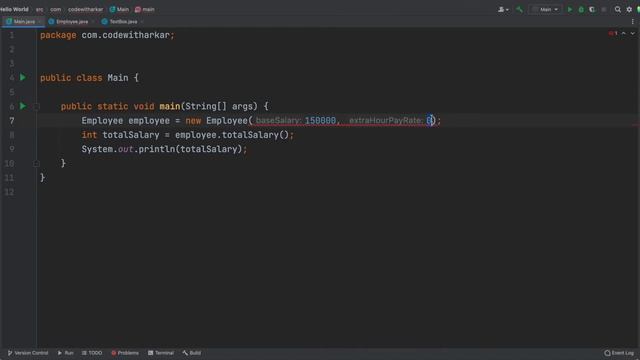The width and height of the screenshot is (640, 360).
Task: Click the selected 0 argument value
Action: tap(429, 120)
